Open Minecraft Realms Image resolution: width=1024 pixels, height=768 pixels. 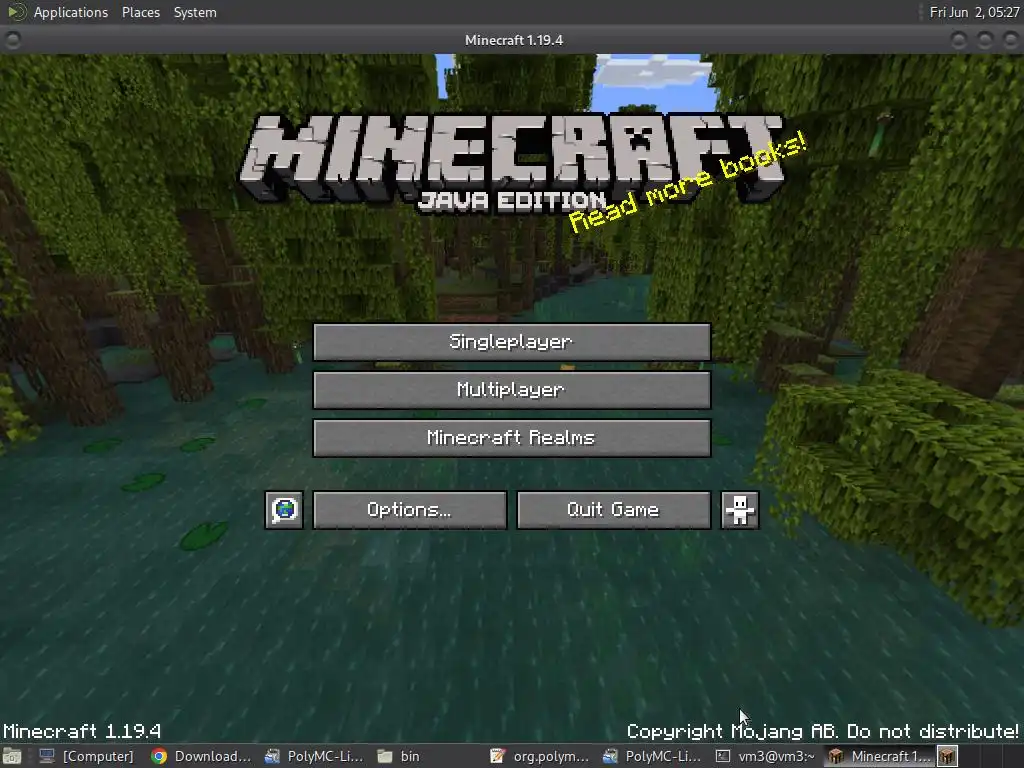pos(512,438)
